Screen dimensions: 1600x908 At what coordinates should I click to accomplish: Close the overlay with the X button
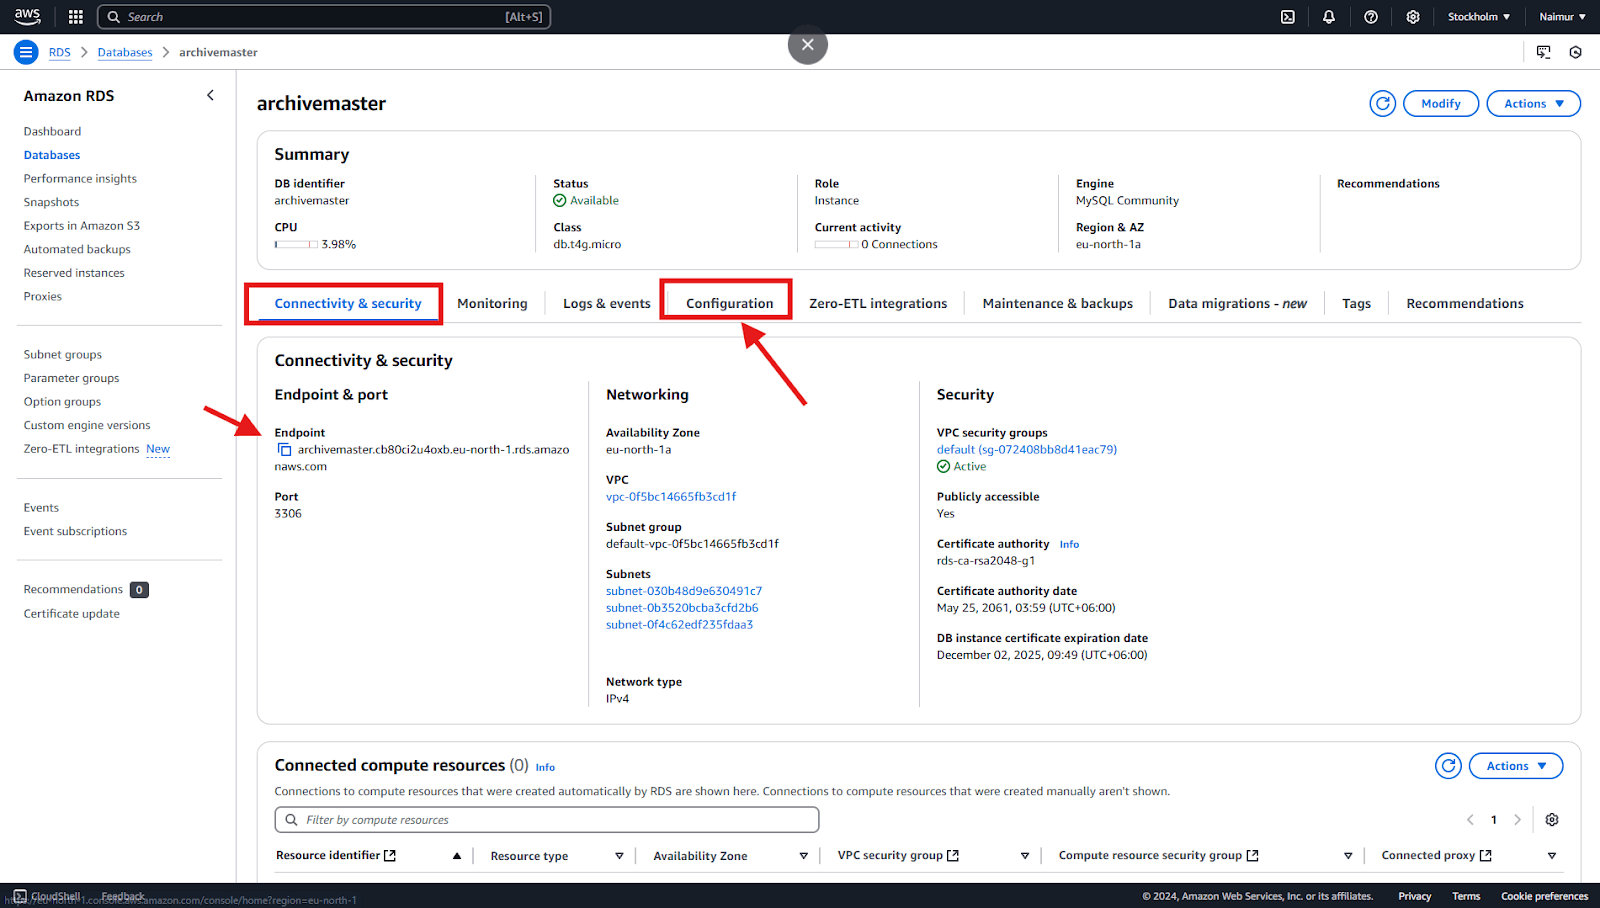[x=808, y=44]
